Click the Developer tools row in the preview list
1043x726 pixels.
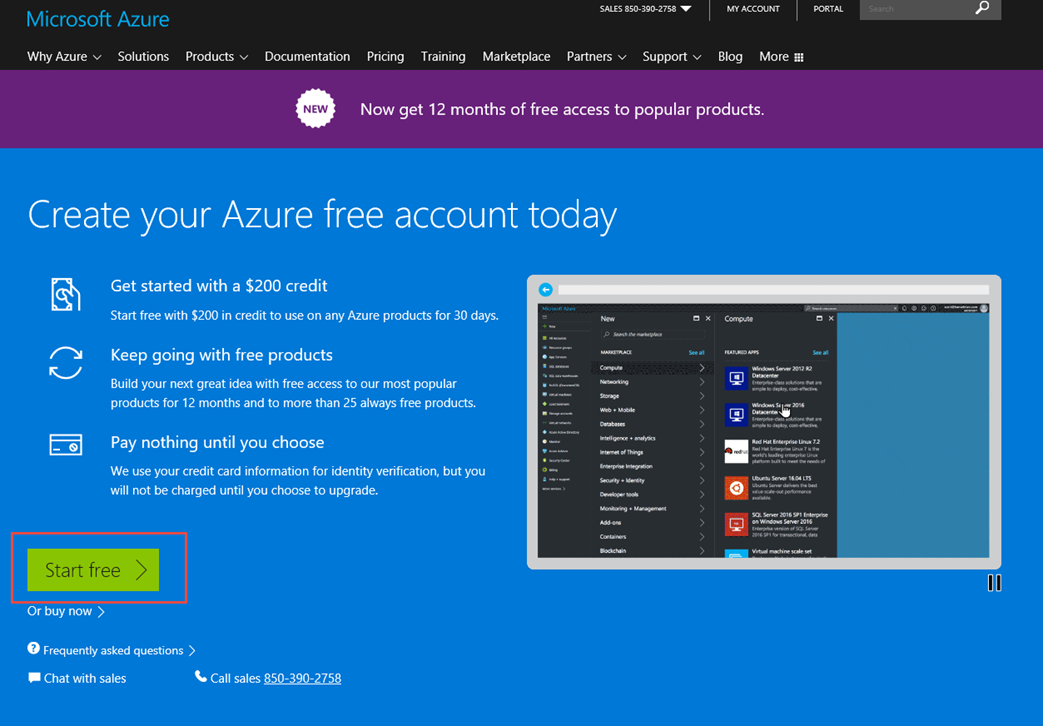tap(652, 494)
